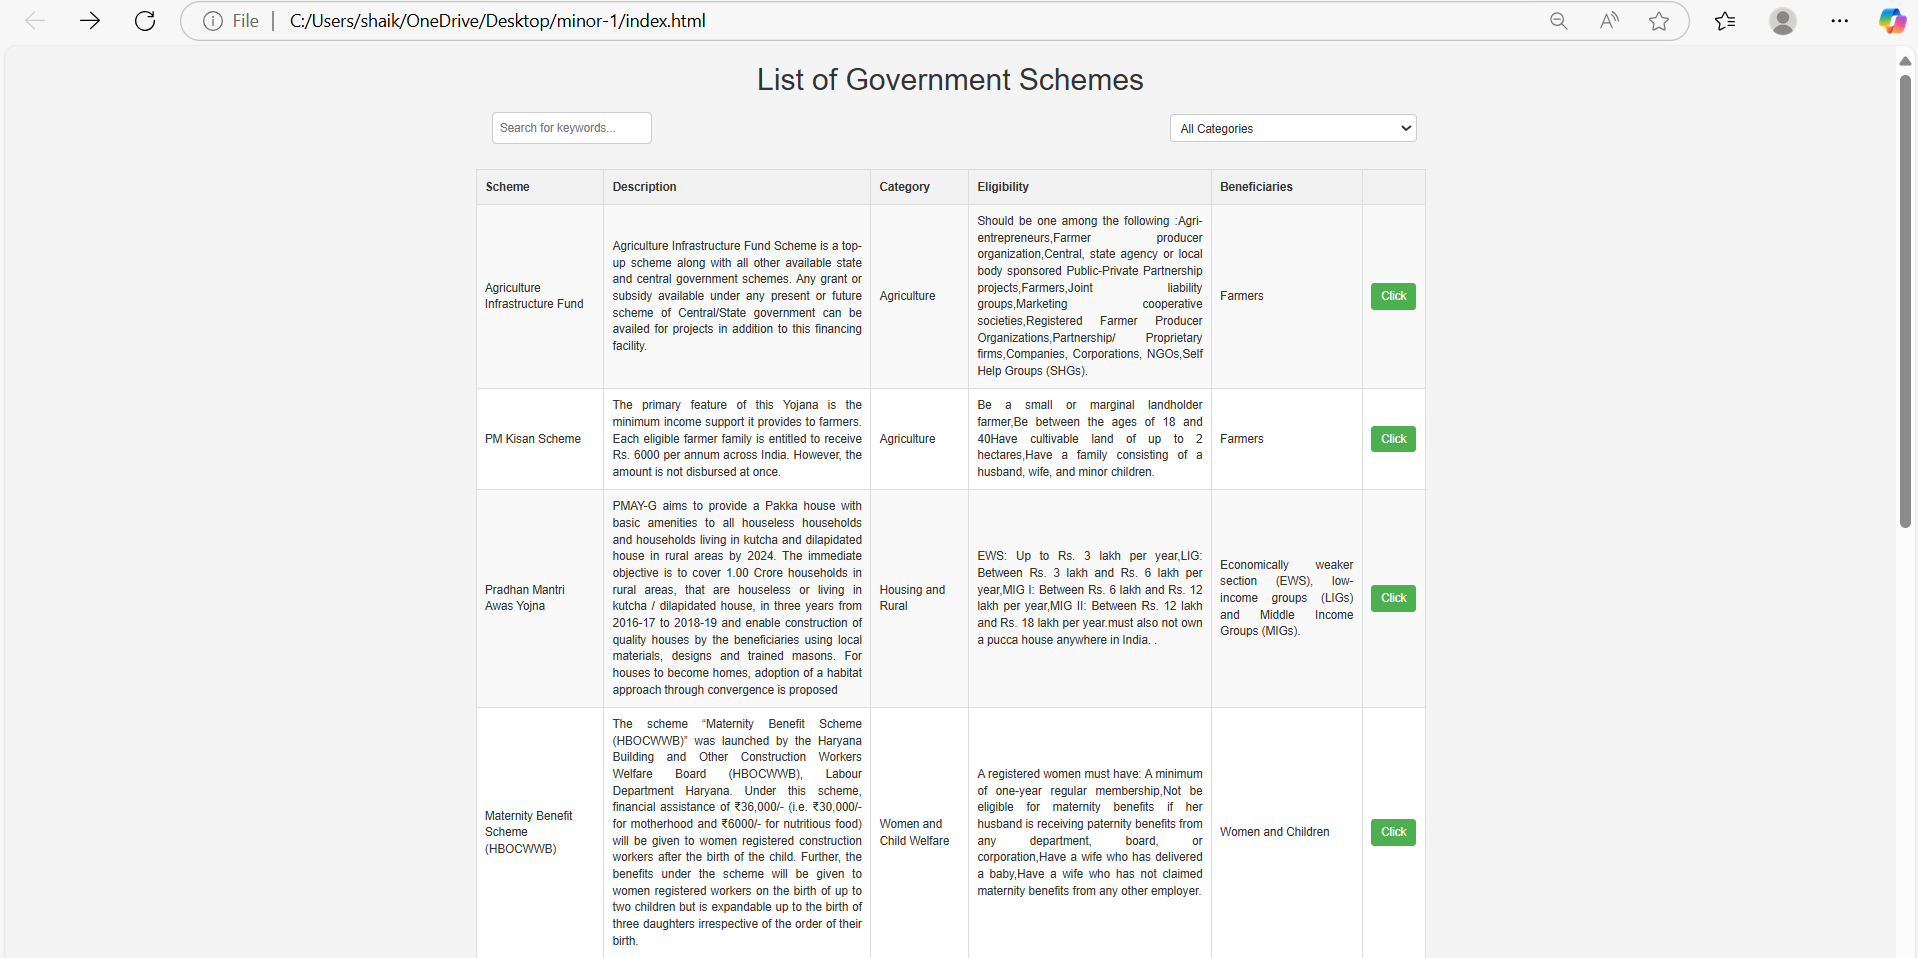1918x958 pixels.
Task: Open the All Categories dropdown
Action: pos(1293,128)
